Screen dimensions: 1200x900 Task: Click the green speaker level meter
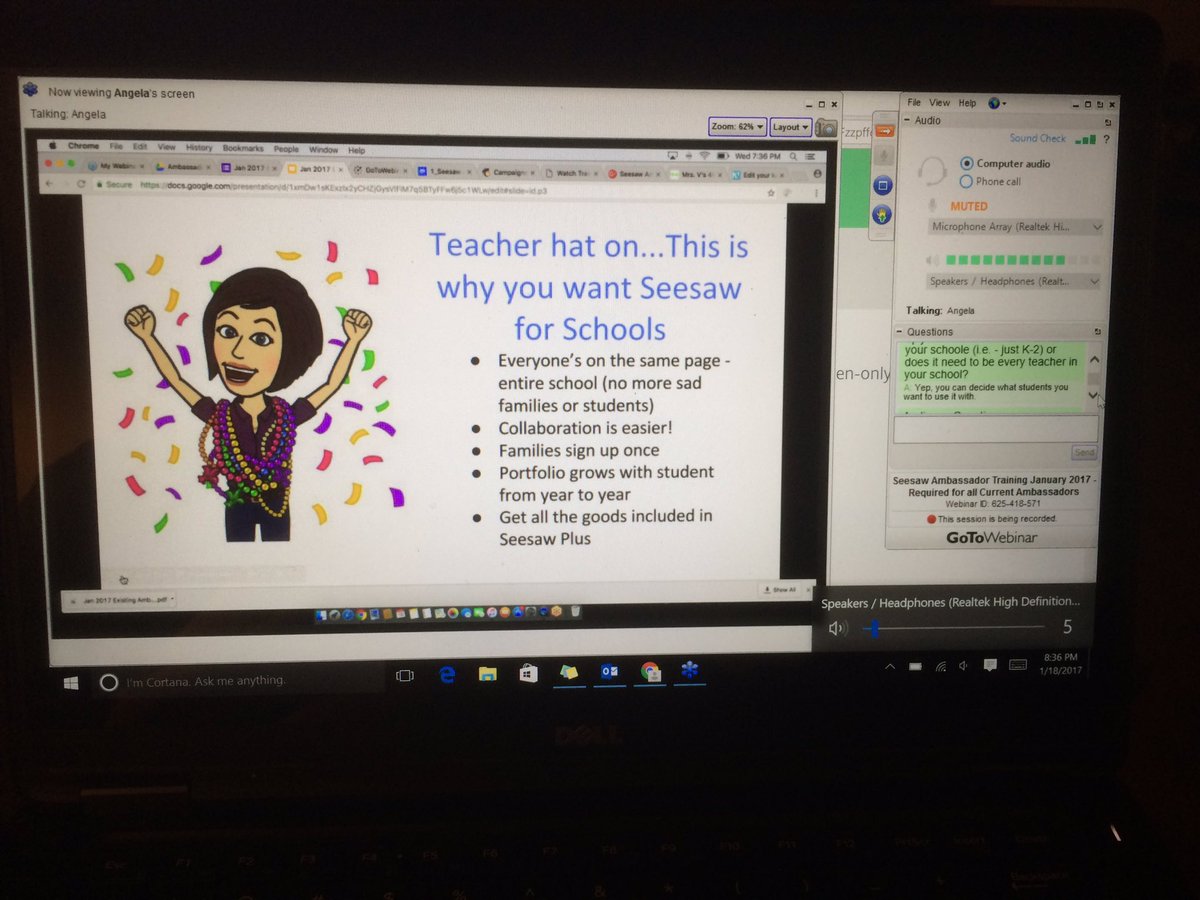[1022, 260]
